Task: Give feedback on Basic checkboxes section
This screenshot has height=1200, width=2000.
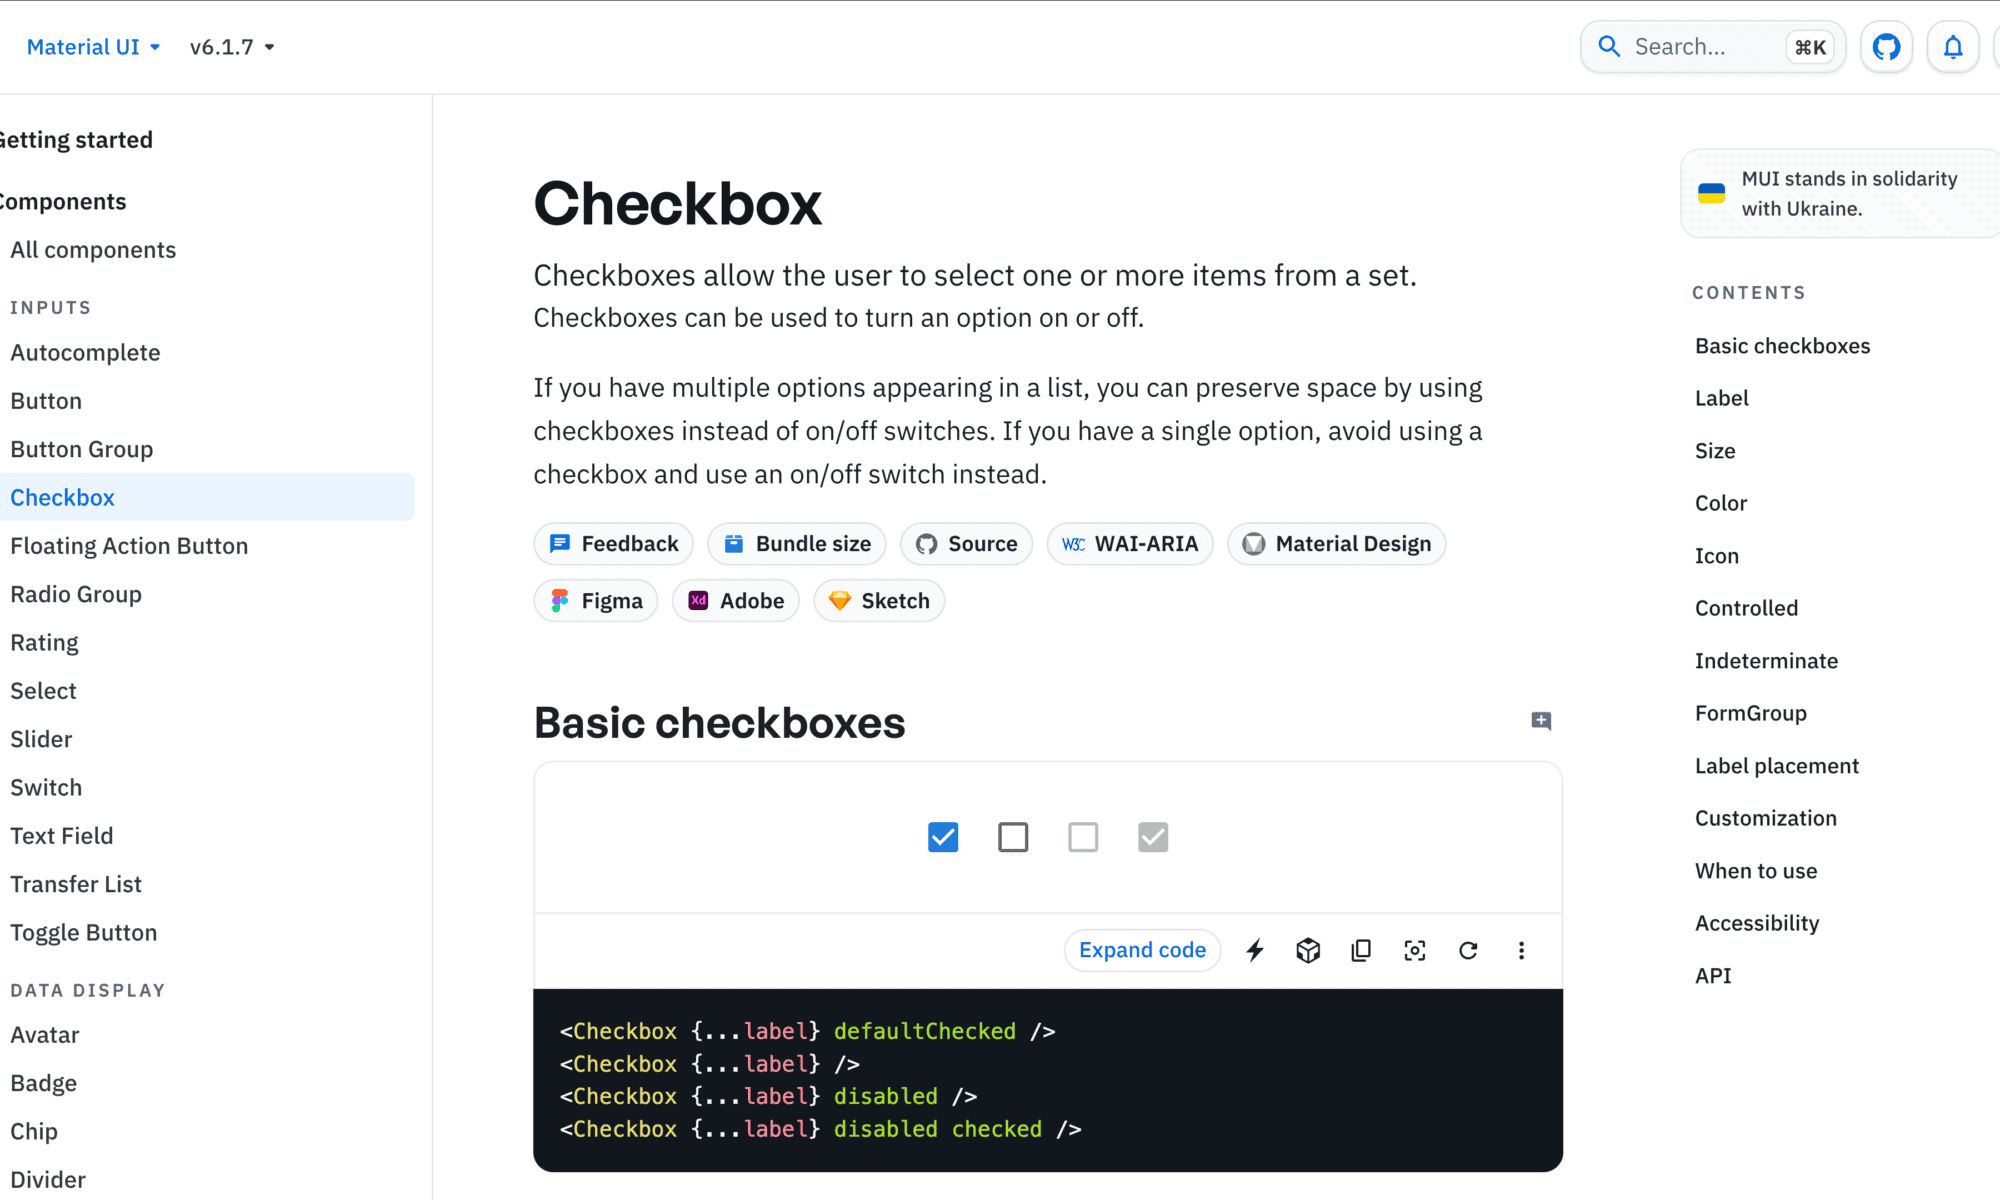Action: click(1541, 721)
